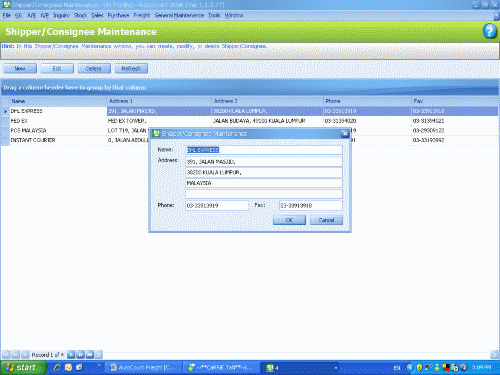Open the Inquiry menu
500x375 pixels.
point(61,15)
